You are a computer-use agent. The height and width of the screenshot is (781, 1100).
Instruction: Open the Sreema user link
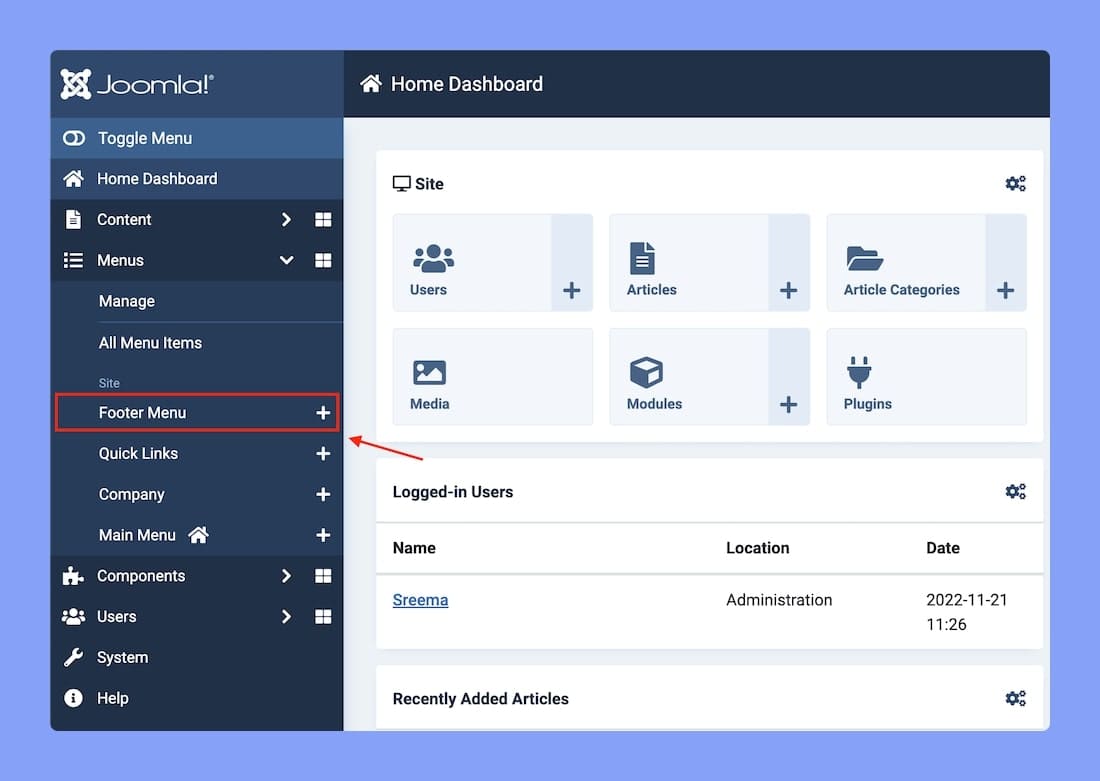click(x=420, y=600)
